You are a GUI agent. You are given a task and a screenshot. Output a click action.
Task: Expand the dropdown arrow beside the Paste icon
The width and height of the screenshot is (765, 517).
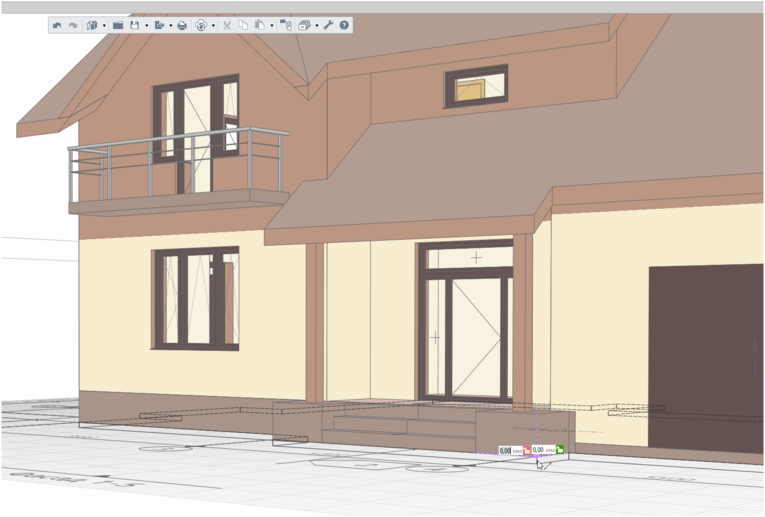[271, 25]
